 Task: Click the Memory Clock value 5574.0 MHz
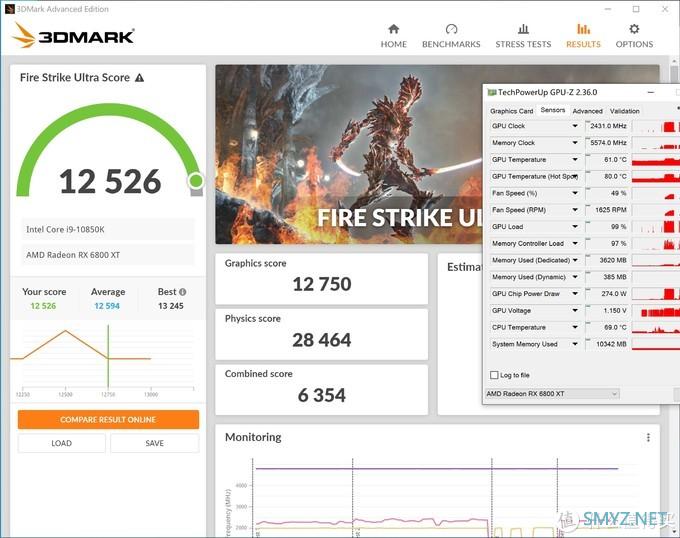coord(607,143)
